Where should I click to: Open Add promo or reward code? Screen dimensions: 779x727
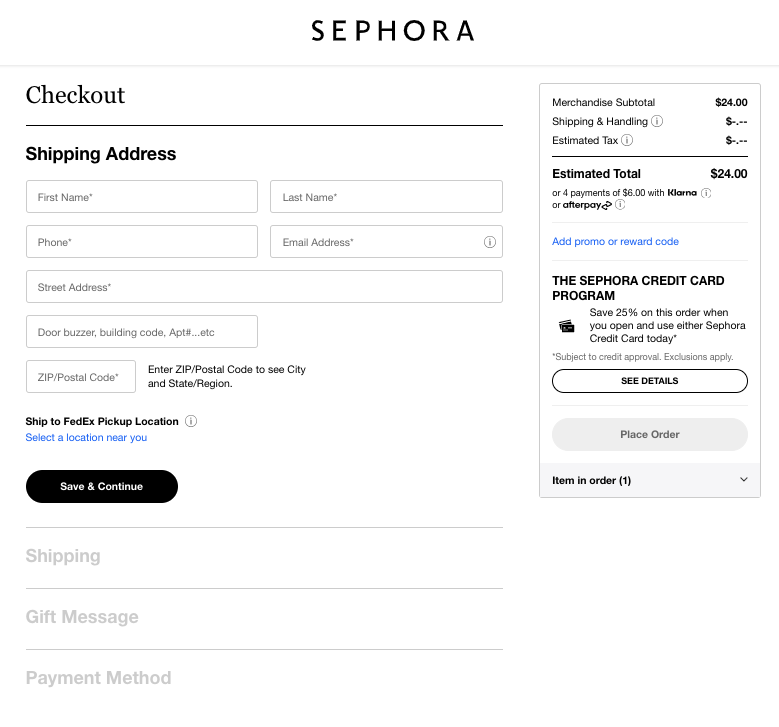pyautogui.click(x=615, y=242)
